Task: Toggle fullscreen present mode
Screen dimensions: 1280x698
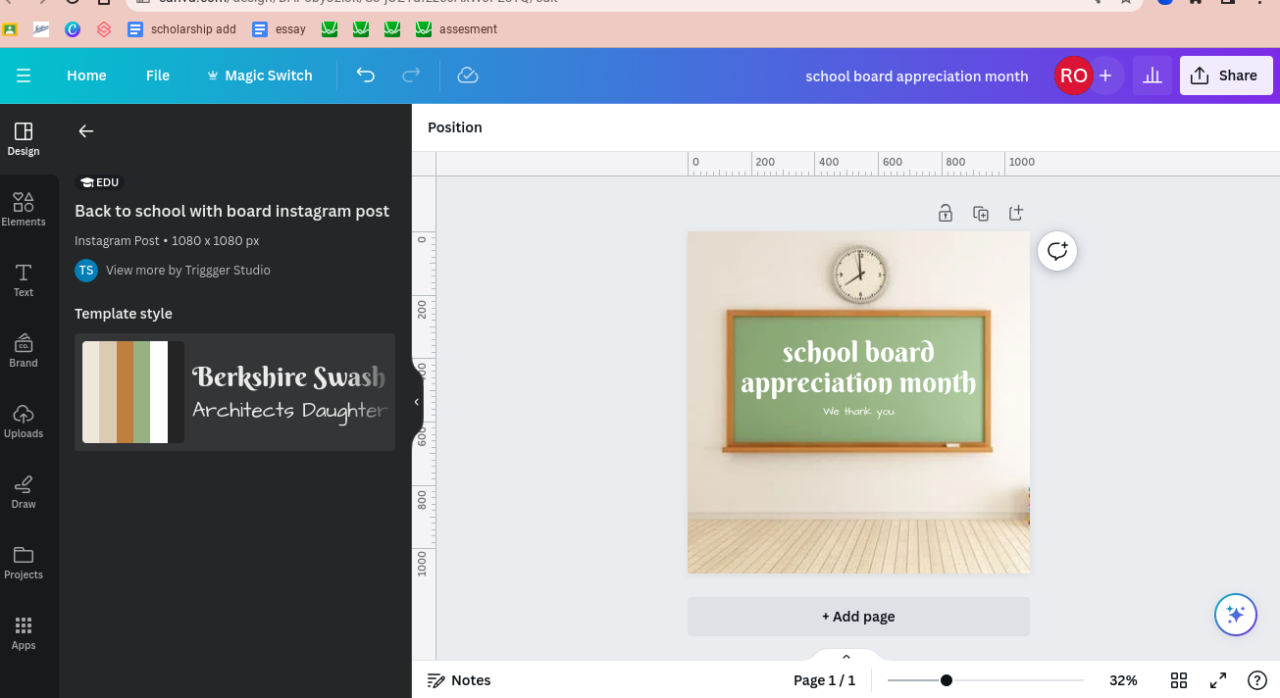Action: point(1218,680)
